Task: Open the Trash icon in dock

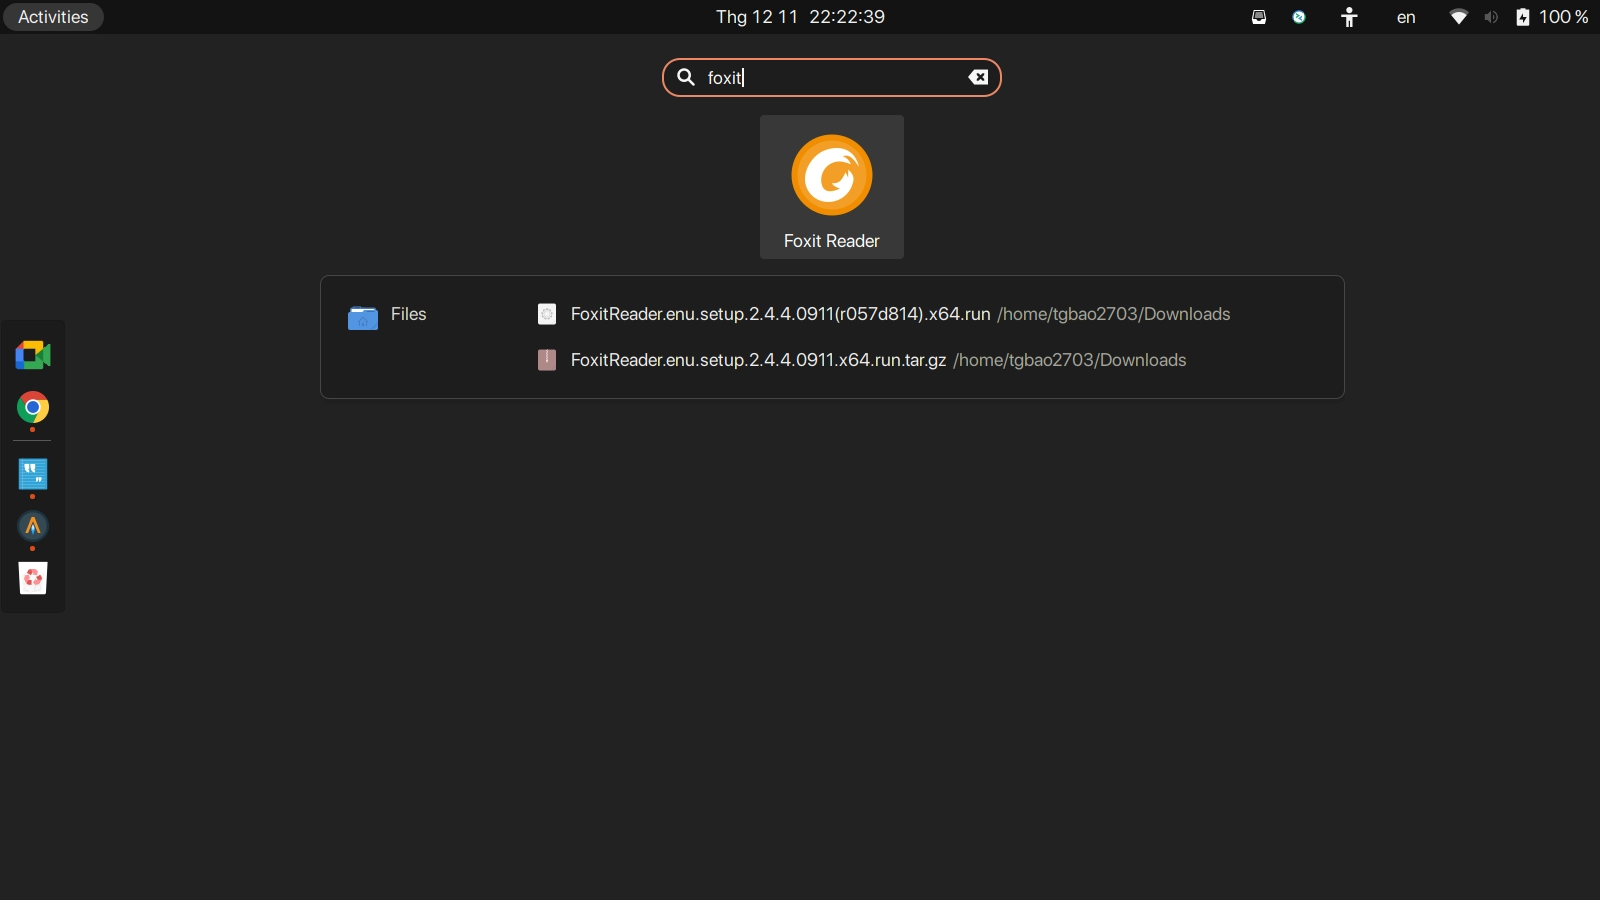Action: [33, 578]
